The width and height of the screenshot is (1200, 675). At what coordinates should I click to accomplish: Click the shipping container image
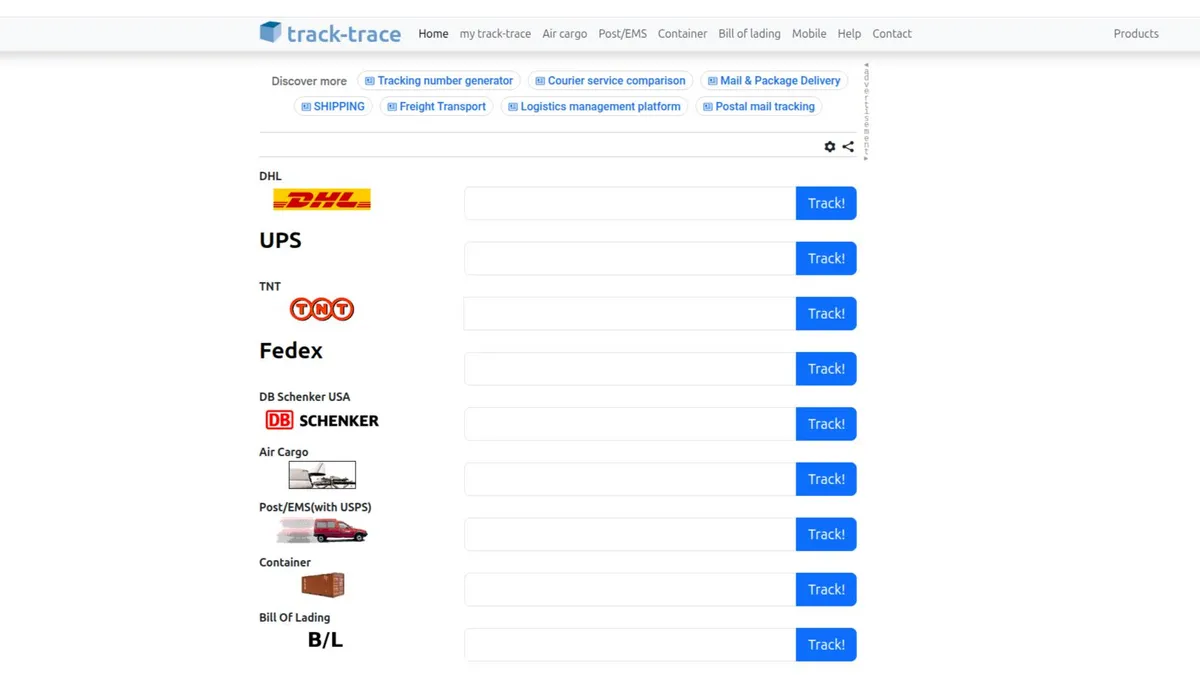(323, 585)
